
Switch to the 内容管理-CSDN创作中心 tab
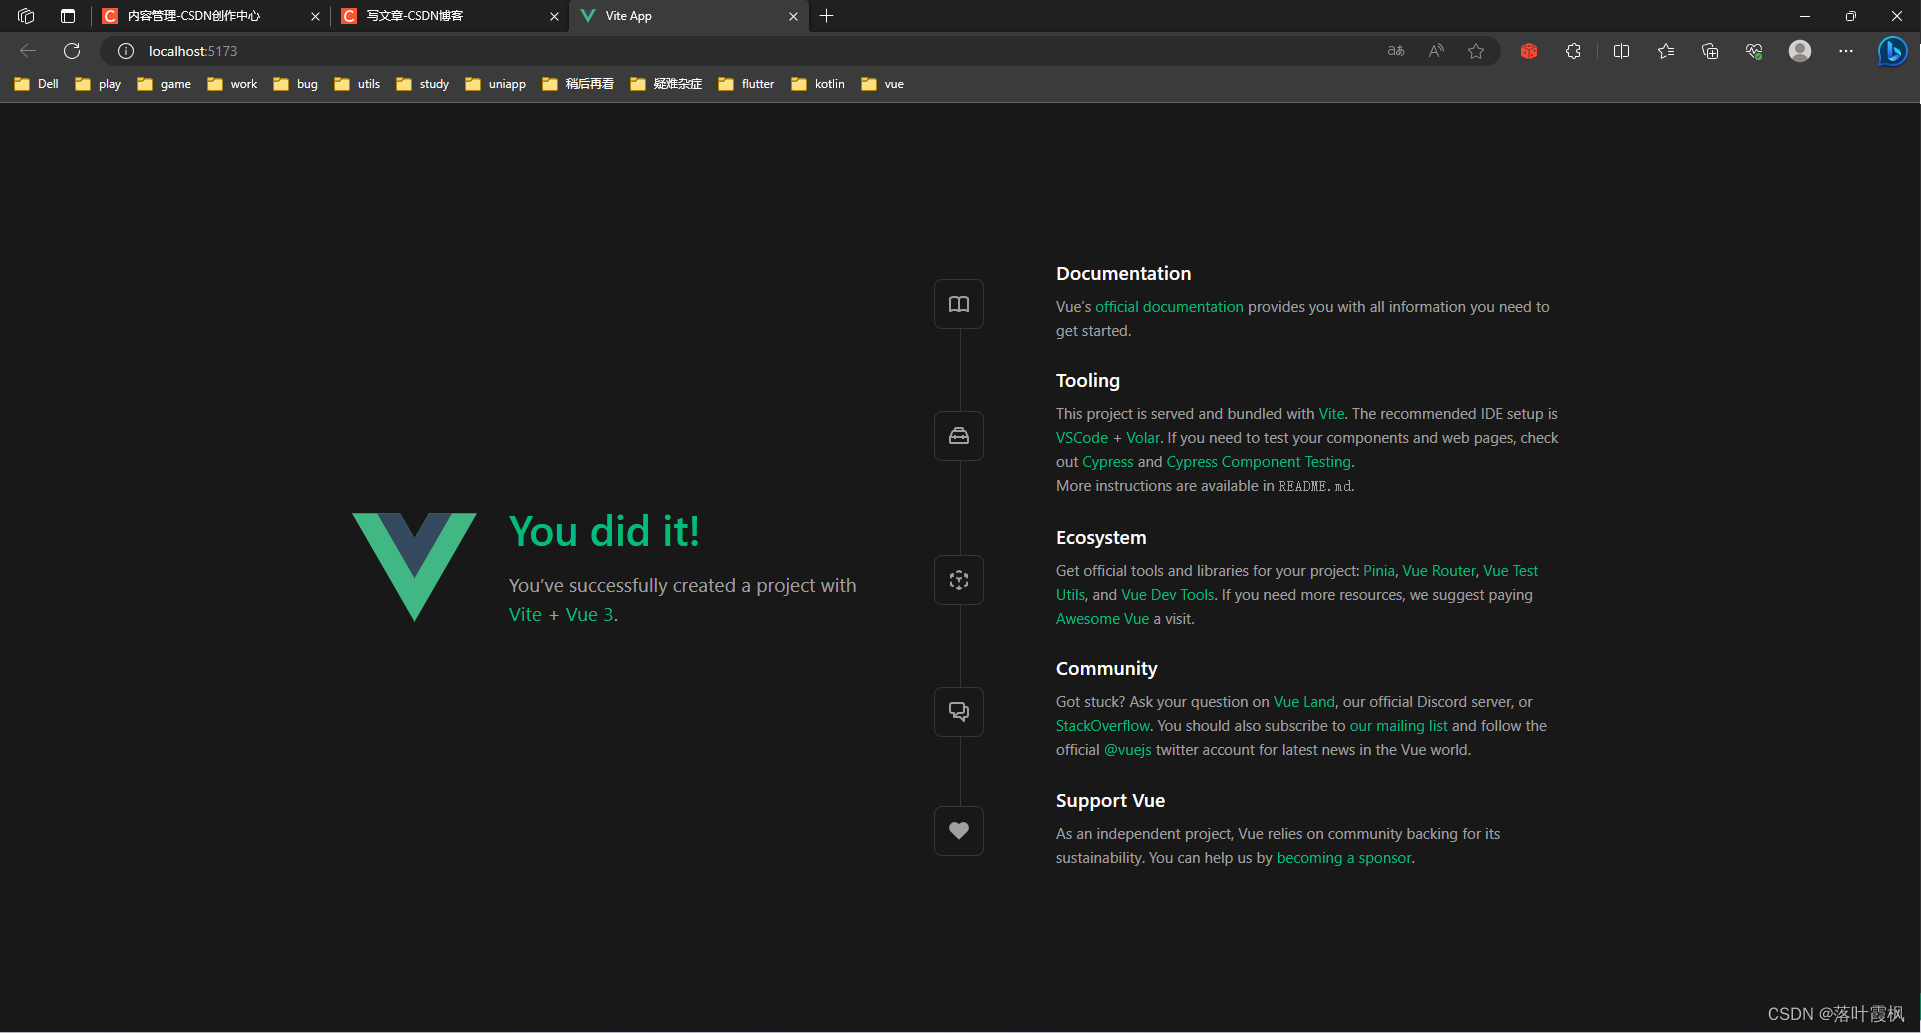click(210, 16)
